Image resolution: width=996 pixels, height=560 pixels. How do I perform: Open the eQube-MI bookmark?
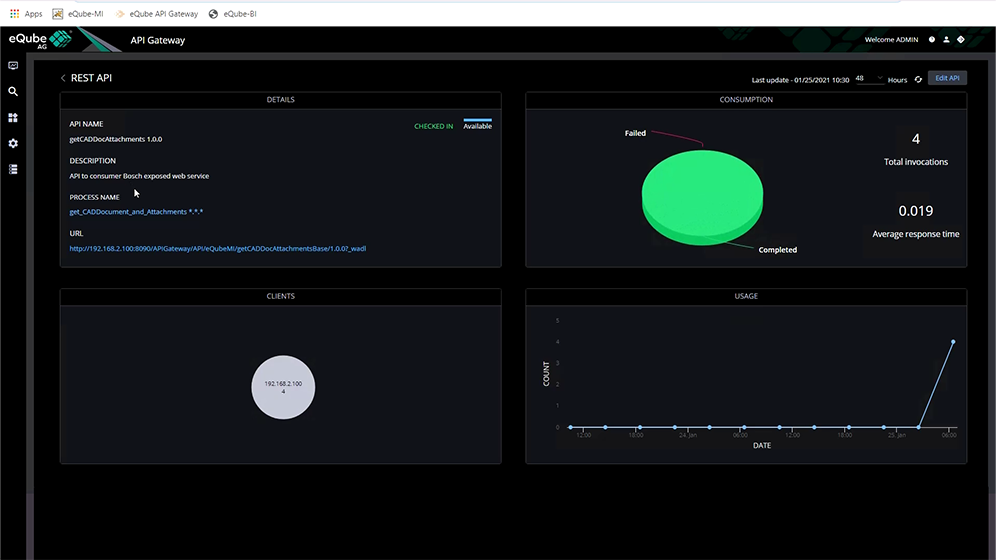(78, 14)
